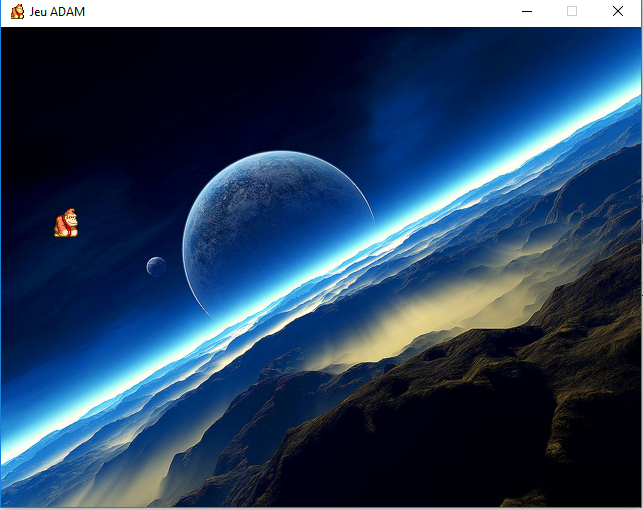
Task: Close the Jeu ADAM window
Action: [618, 11]
